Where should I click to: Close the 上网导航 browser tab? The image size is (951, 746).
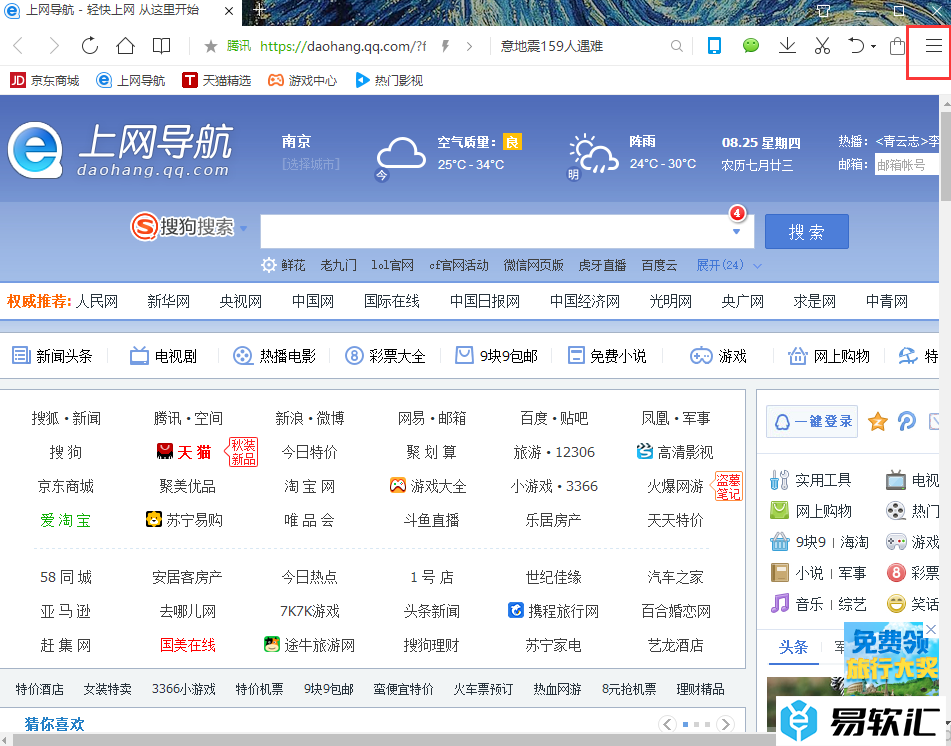(229, 11)
